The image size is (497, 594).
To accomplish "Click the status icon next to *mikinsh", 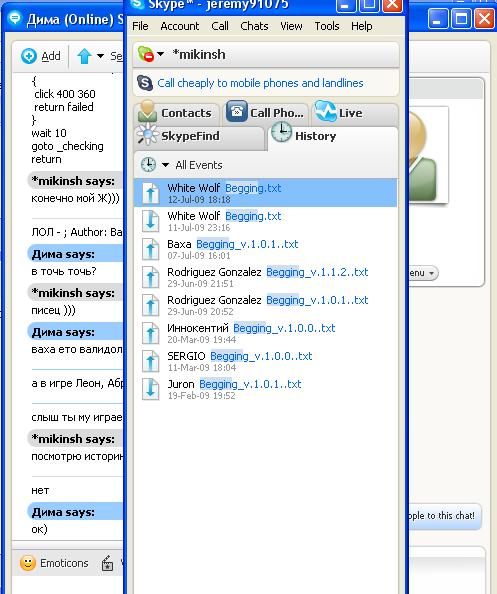I will (x=146, y=54).
